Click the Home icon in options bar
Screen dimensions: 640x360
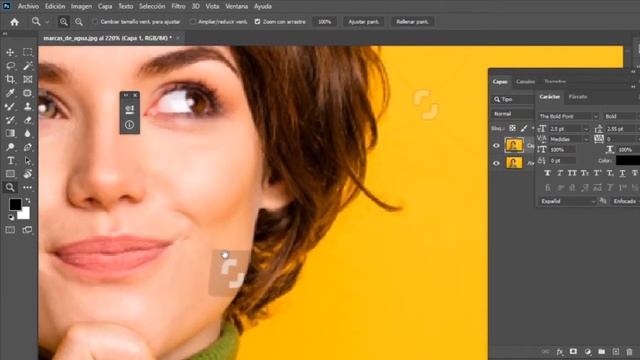coord(14,22)
